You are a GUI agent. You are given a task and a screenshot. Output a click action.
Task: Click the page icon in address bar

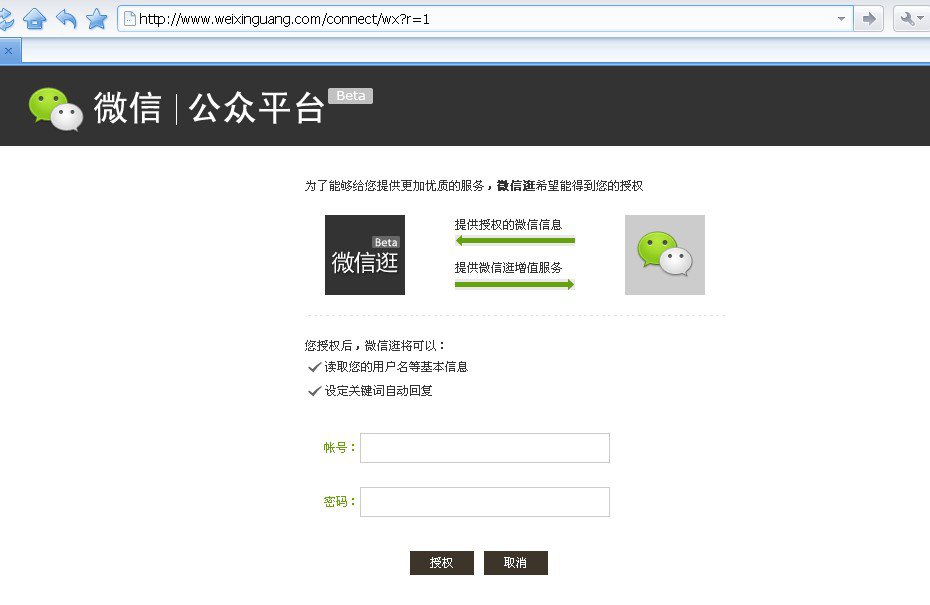point(129,19)
